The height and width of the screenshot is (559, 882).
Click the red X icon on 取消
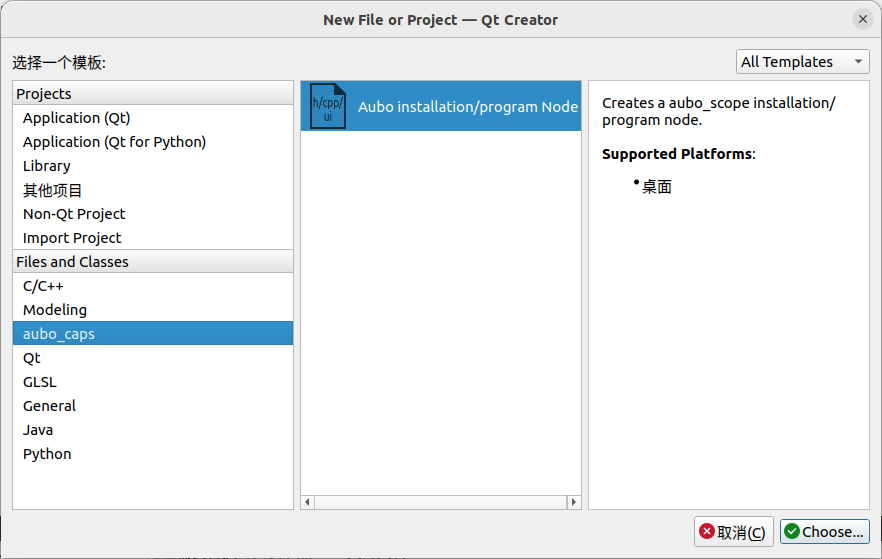pyautogui.click(x=706, y=531)
